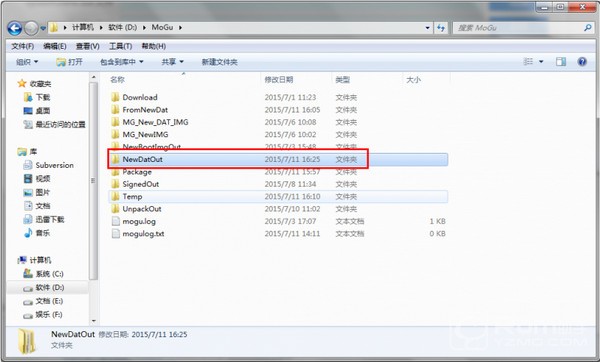This screenshot has height=362, width=600.
Task: Click the search magnifier icon
Action: coord(588,28)
